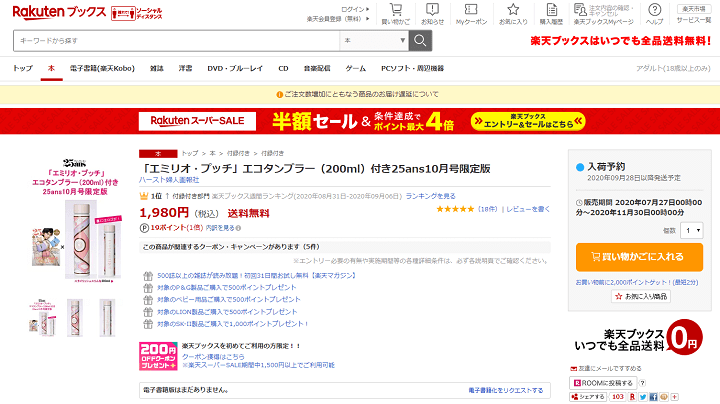
Task: Switch to the 雑誌 tab
Action: point(157,68)
